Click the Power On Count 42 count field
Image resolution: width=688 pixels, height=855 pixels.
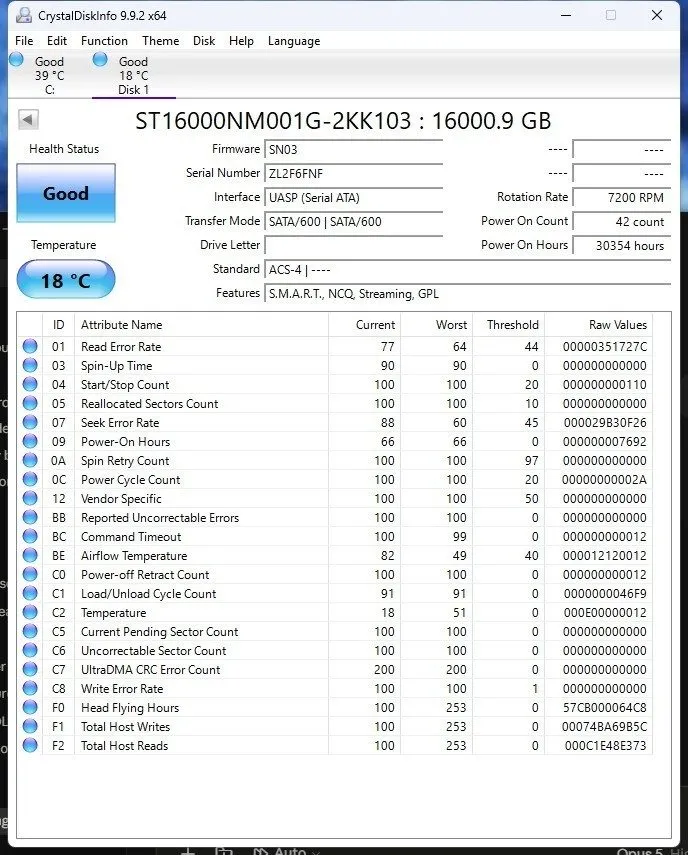[621, 221]
